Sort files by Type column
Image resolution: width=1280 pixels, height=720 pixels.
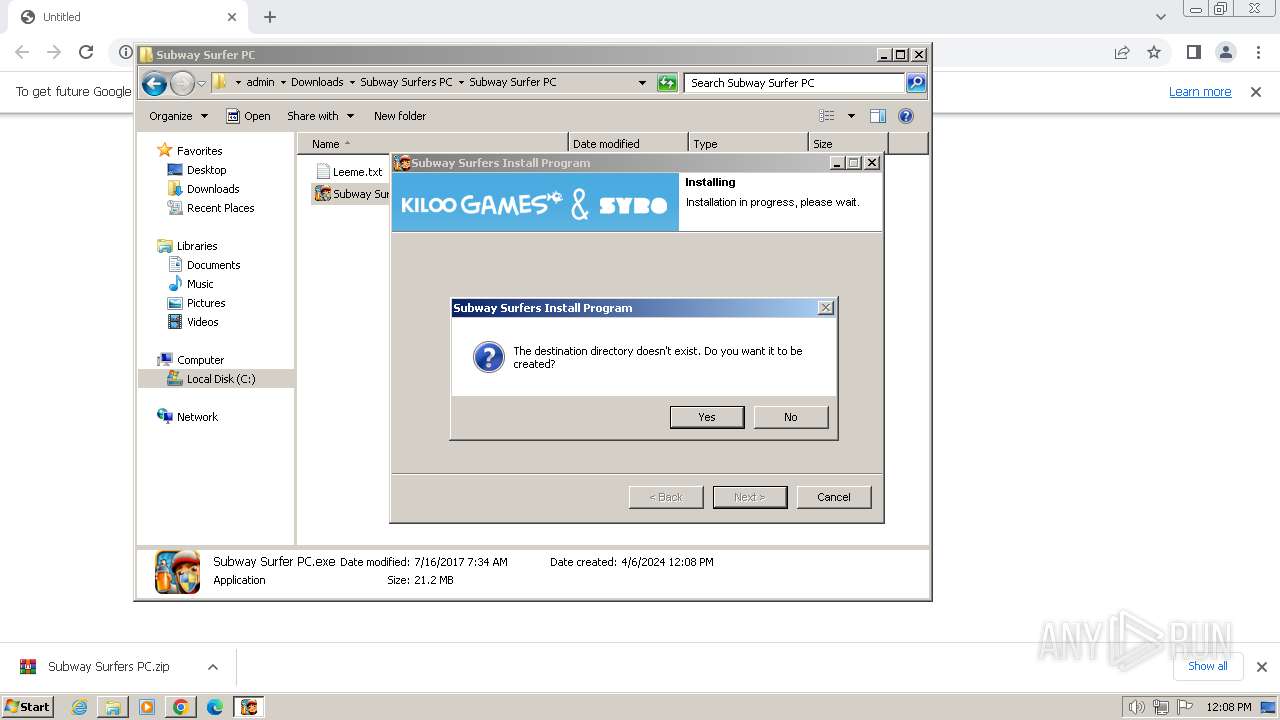point(748,144)
